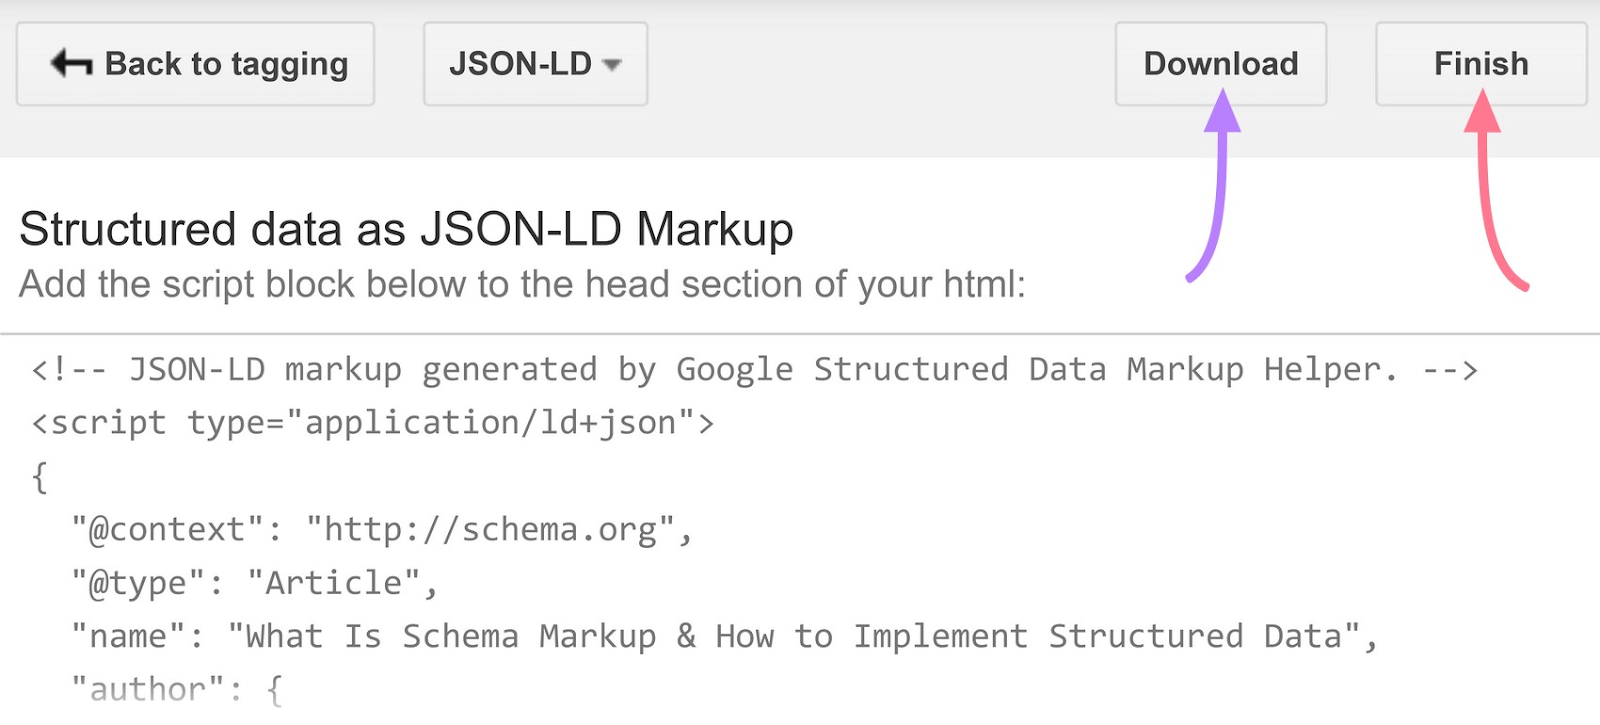
Task: Click the JSON-LD markup HTML comment line
Action: point(754,370)
